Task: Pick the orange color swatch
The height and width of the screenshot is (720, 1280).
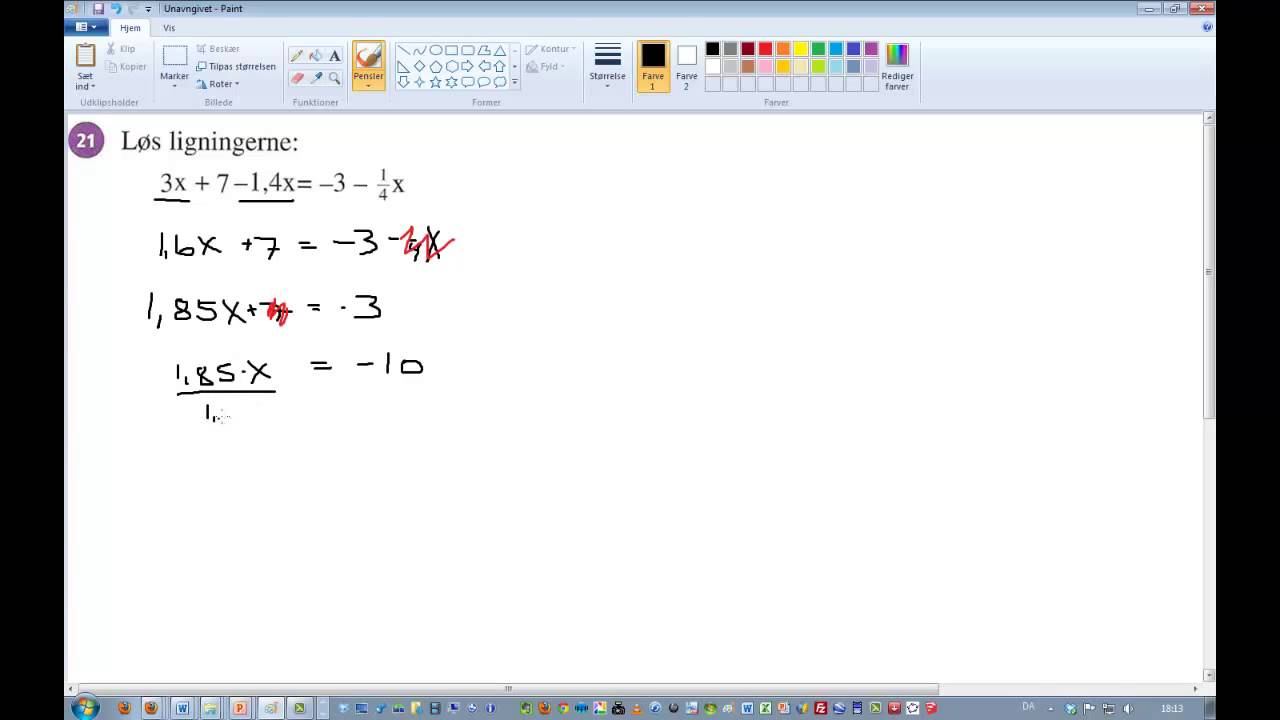Action: click(x=783, y=49)
